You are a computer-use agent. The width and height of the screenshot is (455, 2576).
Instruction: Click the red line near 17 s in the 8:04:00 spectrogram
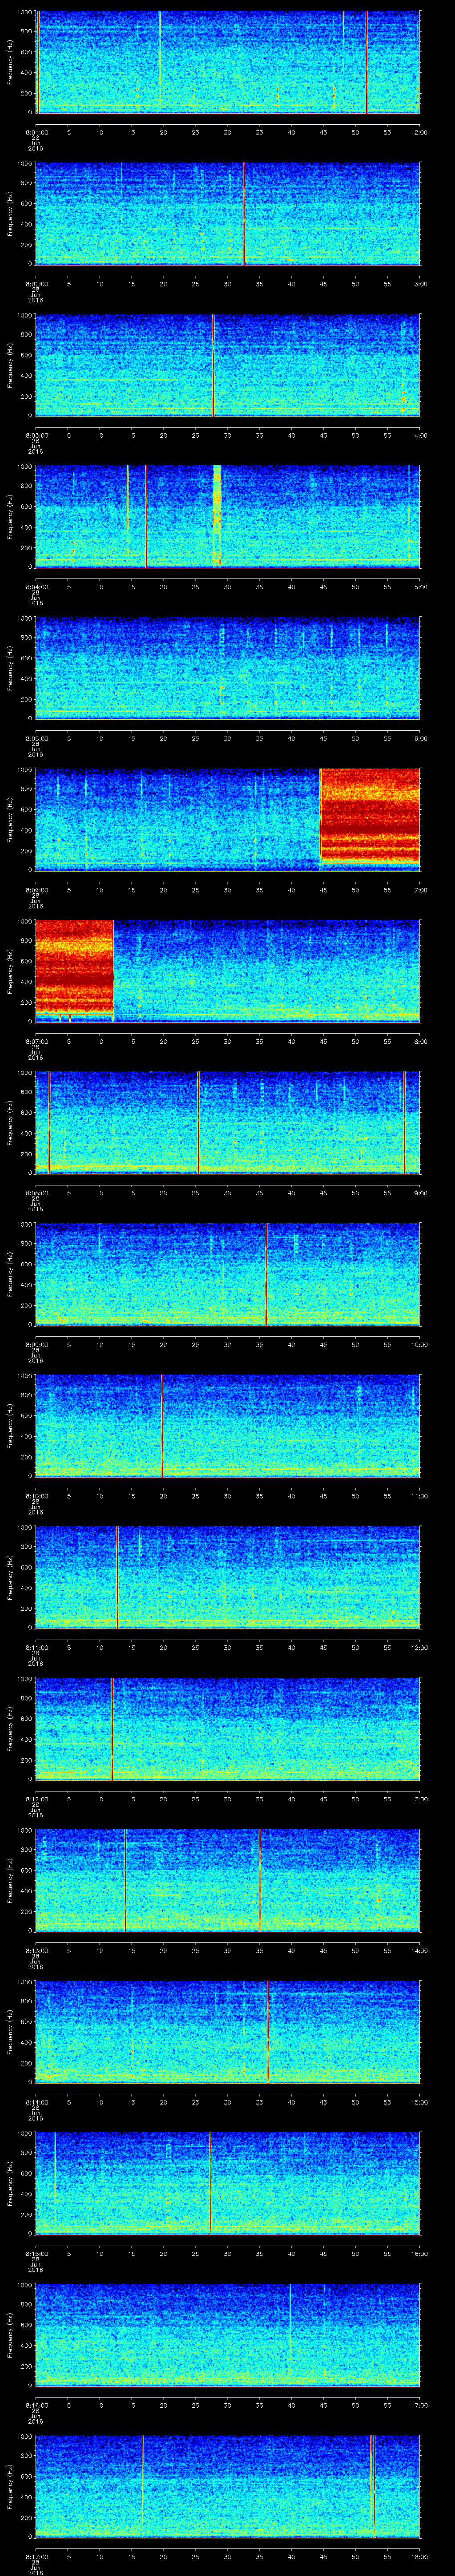pyautogui.click(x=146, y=517)
